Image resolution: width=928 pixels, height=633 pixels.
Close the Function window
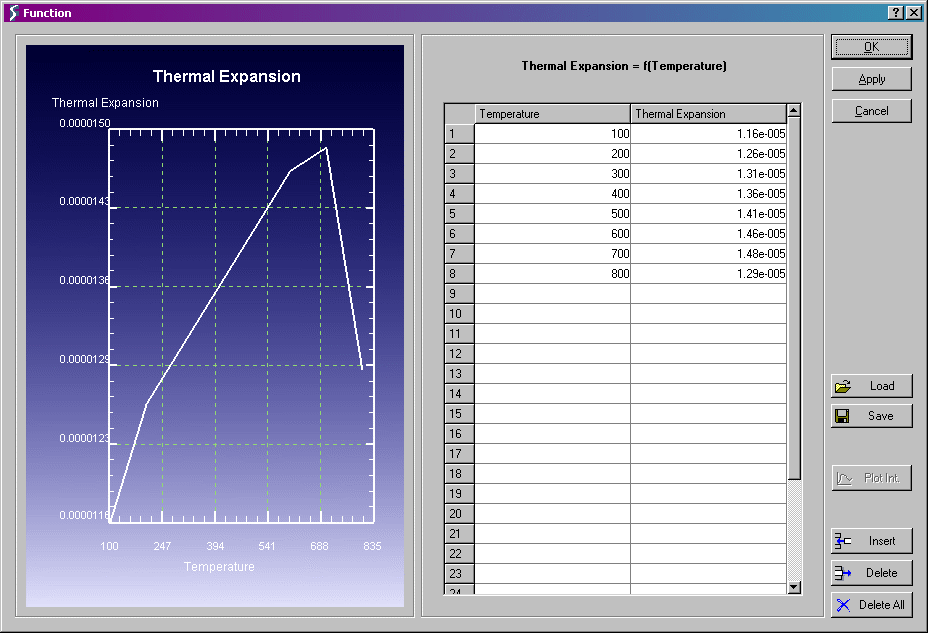(913, 12)
